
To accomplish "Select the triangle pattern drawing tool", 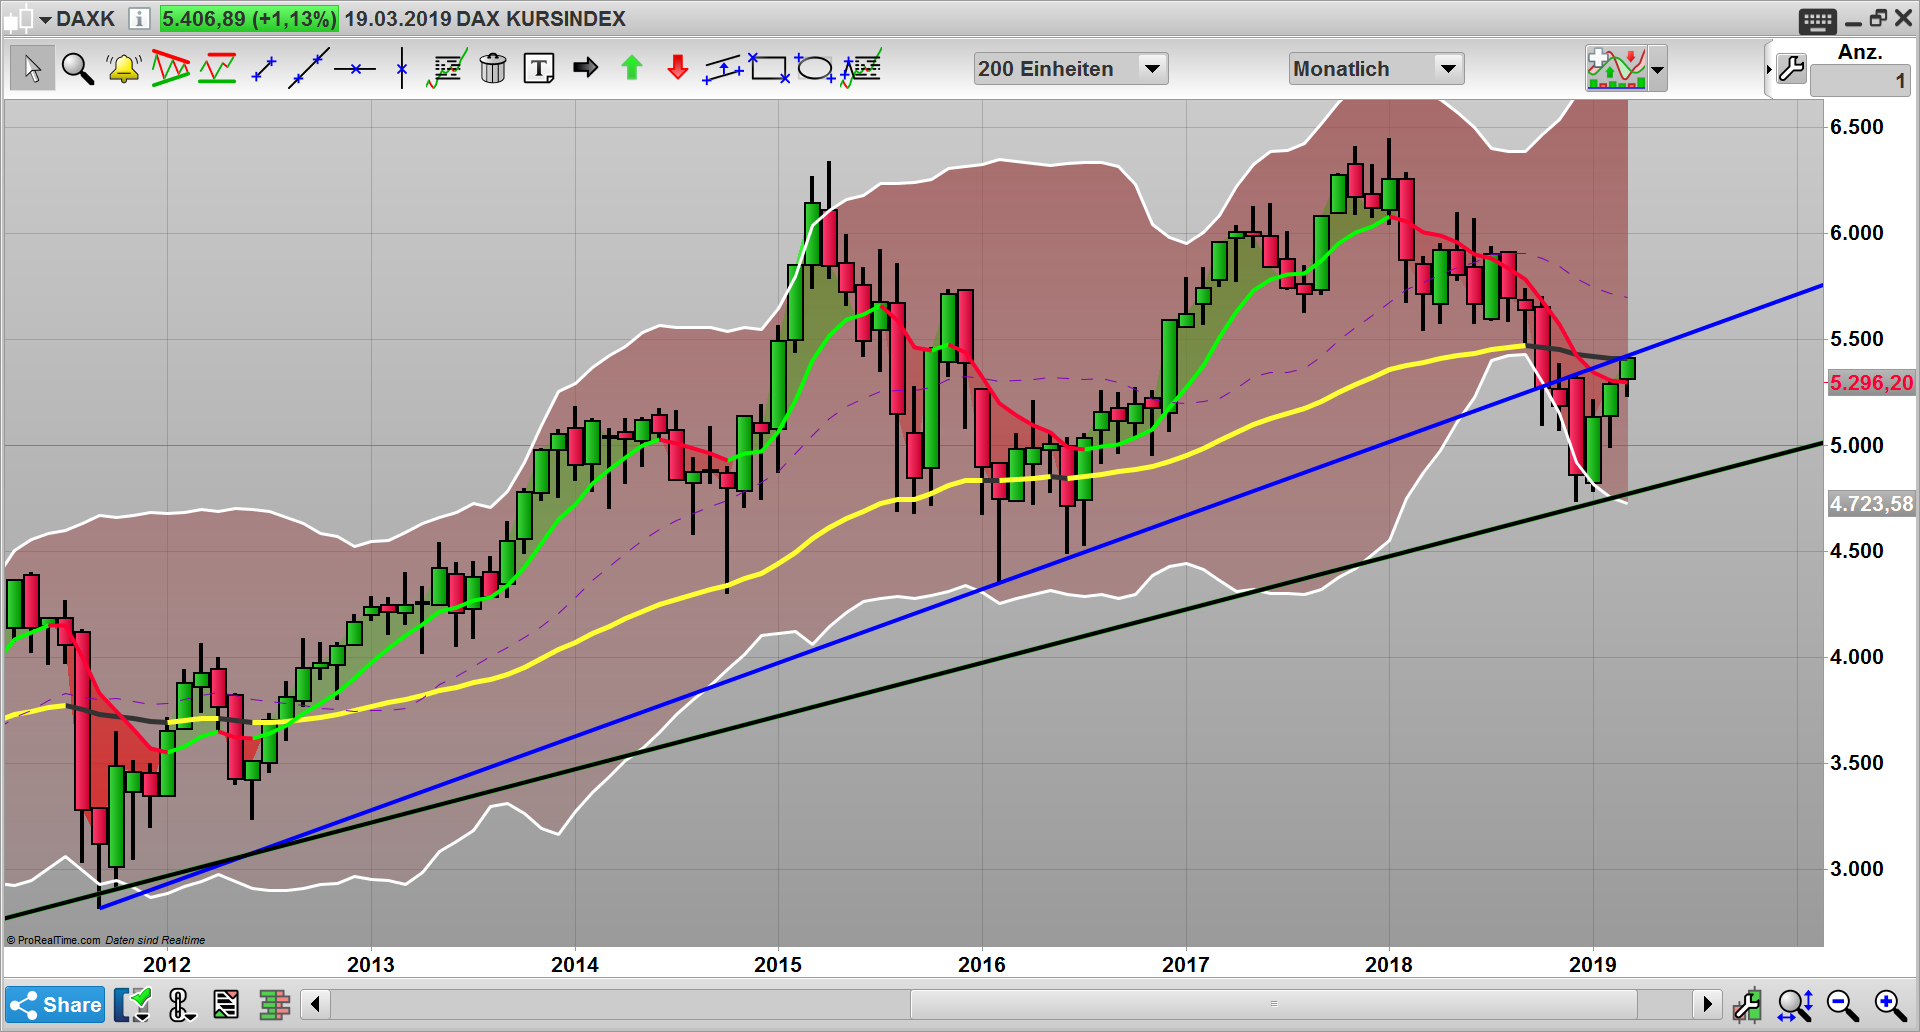I will click(x=171, y=68).
